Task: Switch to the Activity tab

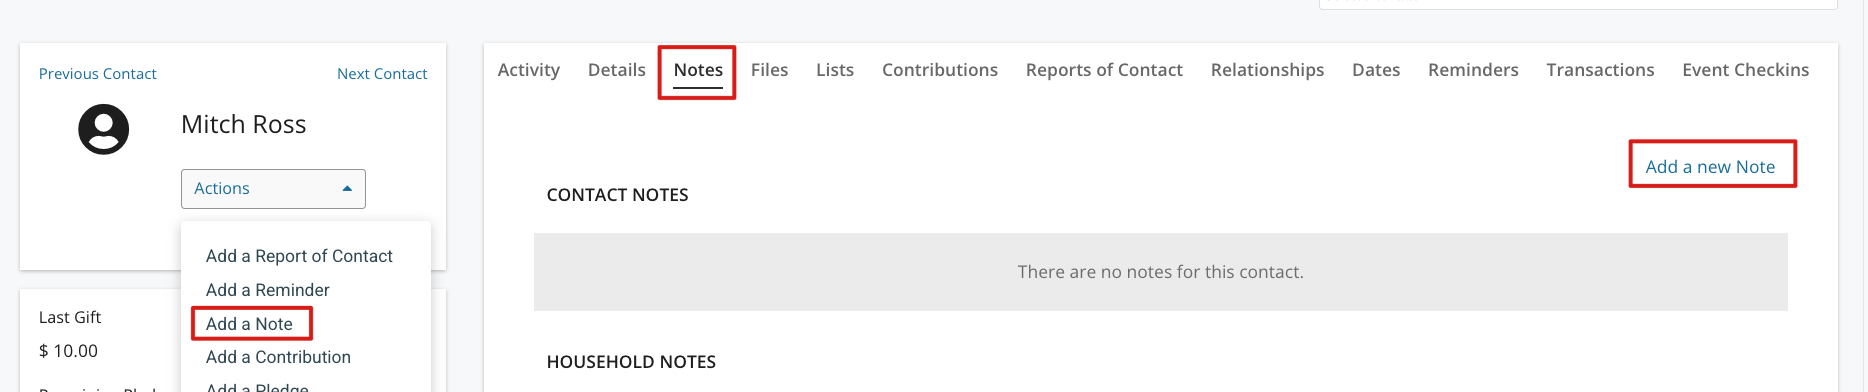Action: click(x=528, y=70)
